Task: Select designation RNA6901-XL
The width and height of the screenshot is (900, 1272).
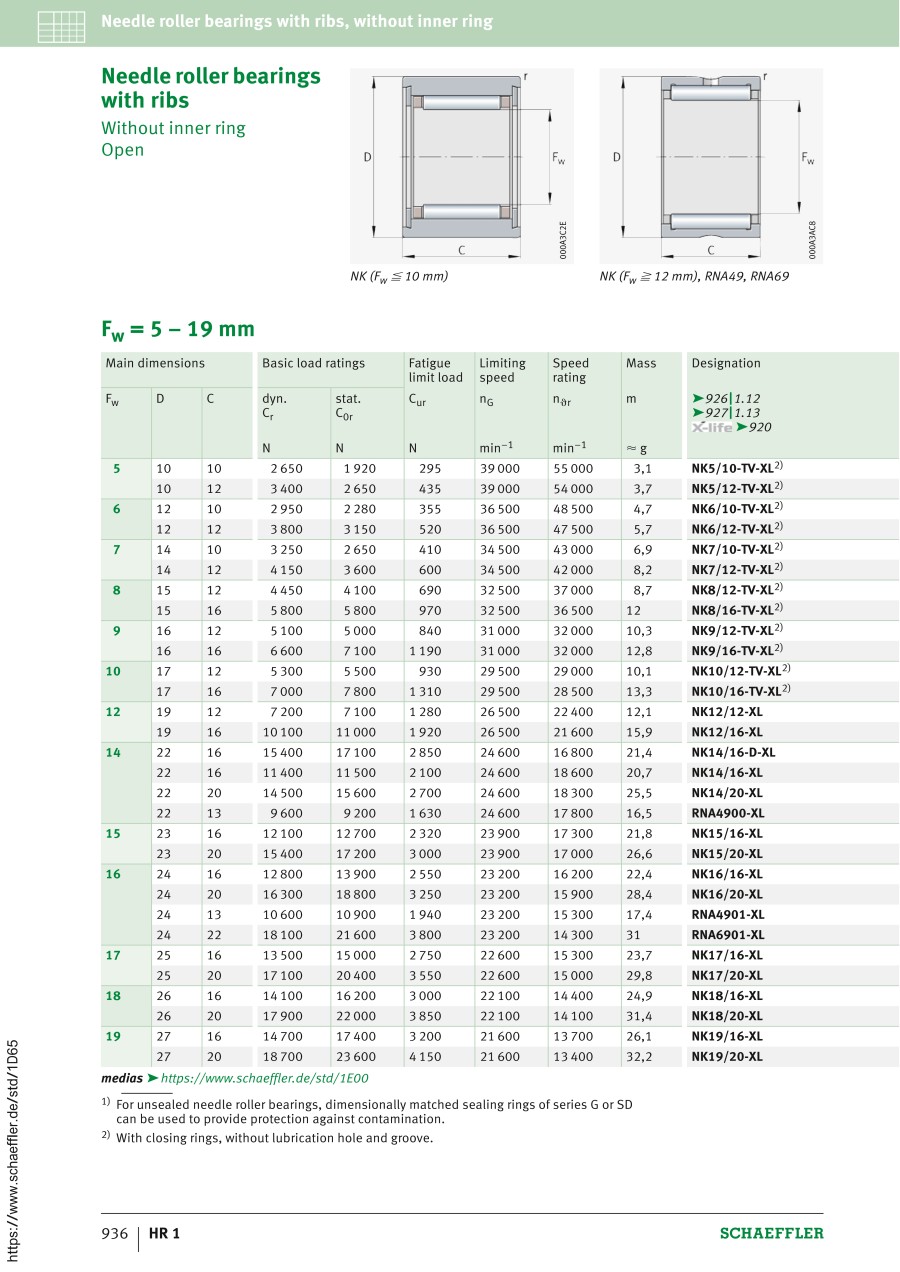Action: coord(728,935)
